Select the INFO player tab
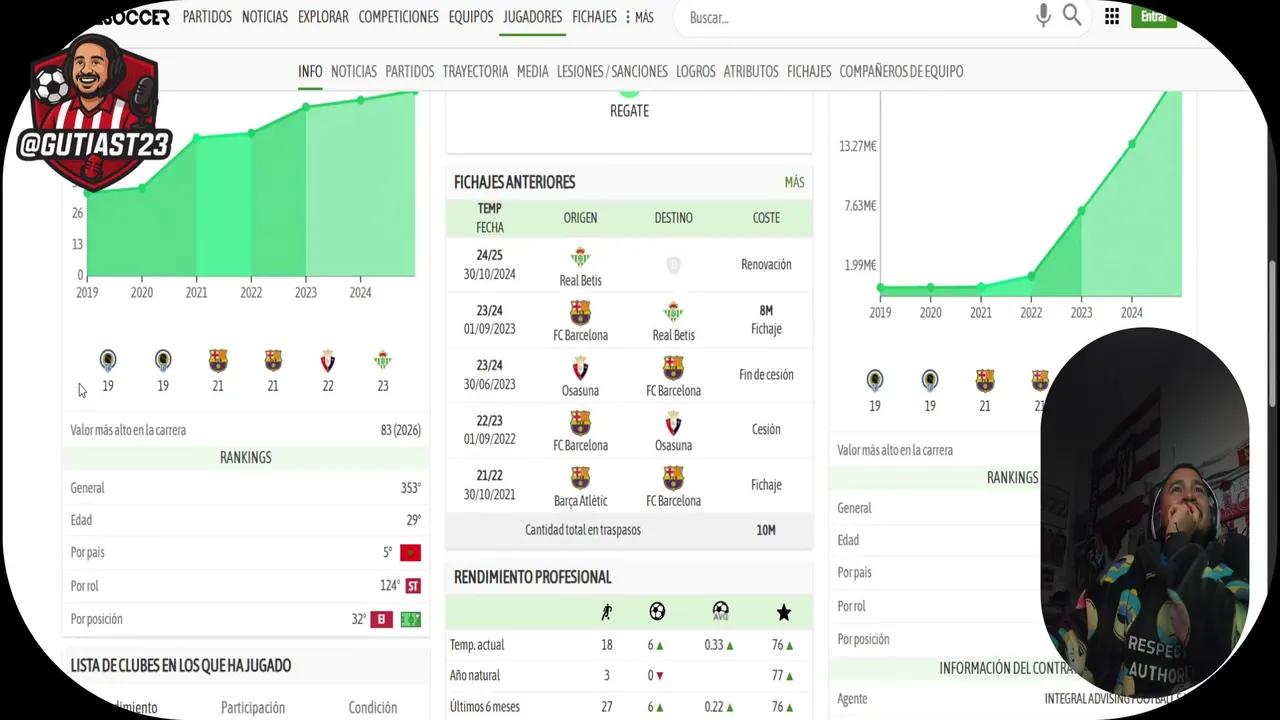The image size is (1280, 720). pos(310,71)
